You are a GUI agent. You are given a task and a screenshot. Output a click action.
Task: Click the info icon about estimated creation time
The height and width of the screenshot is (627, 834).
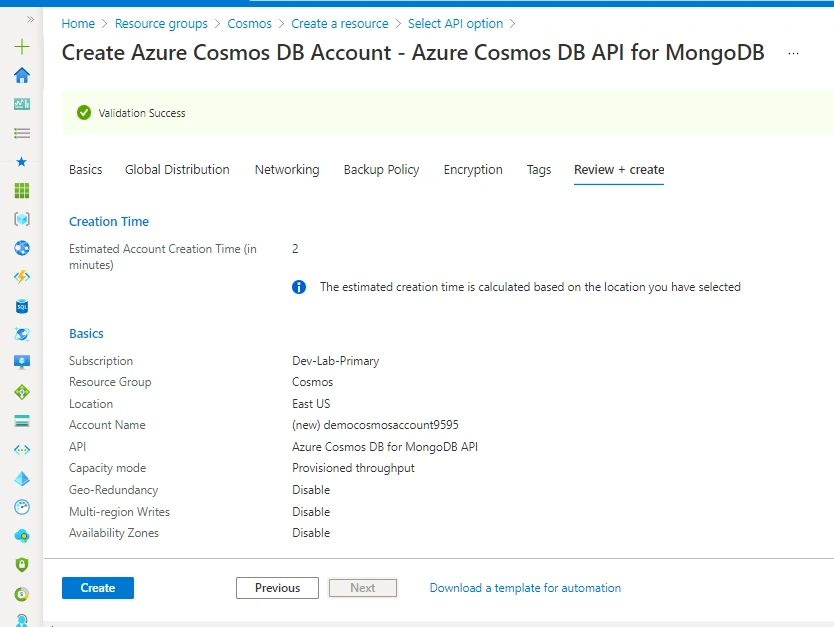[x=298, y=287]
